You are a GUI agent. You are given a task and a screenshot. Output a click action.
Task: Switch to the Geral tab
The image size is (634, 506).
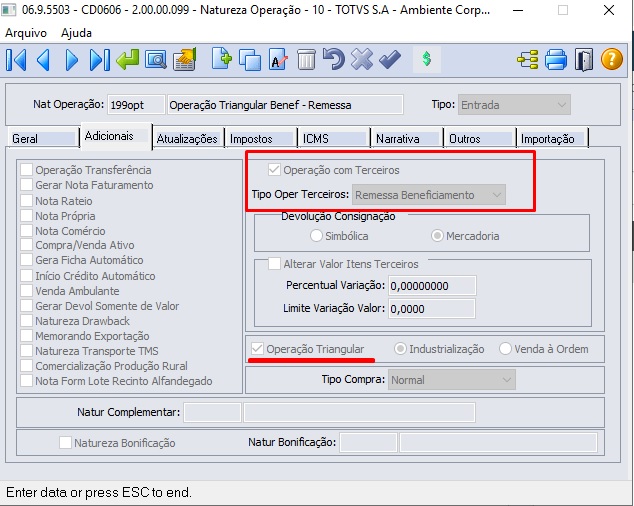coord(42,139)
